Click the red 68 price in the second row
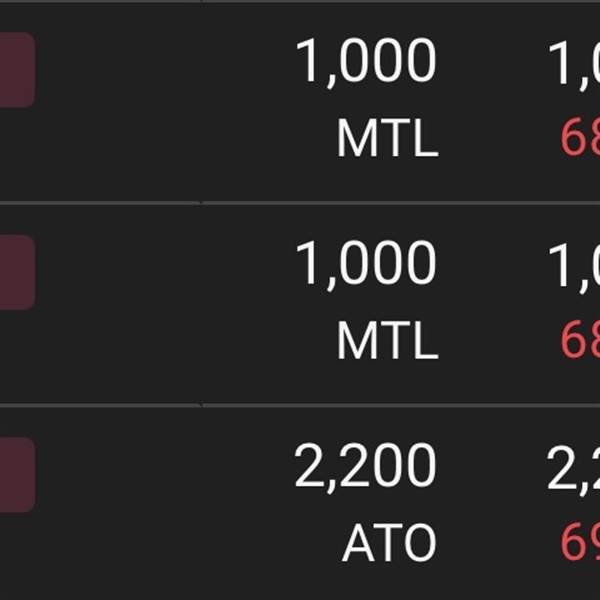Image resolution: width=600 pixels, height=600 pixels. coord(580,340)
